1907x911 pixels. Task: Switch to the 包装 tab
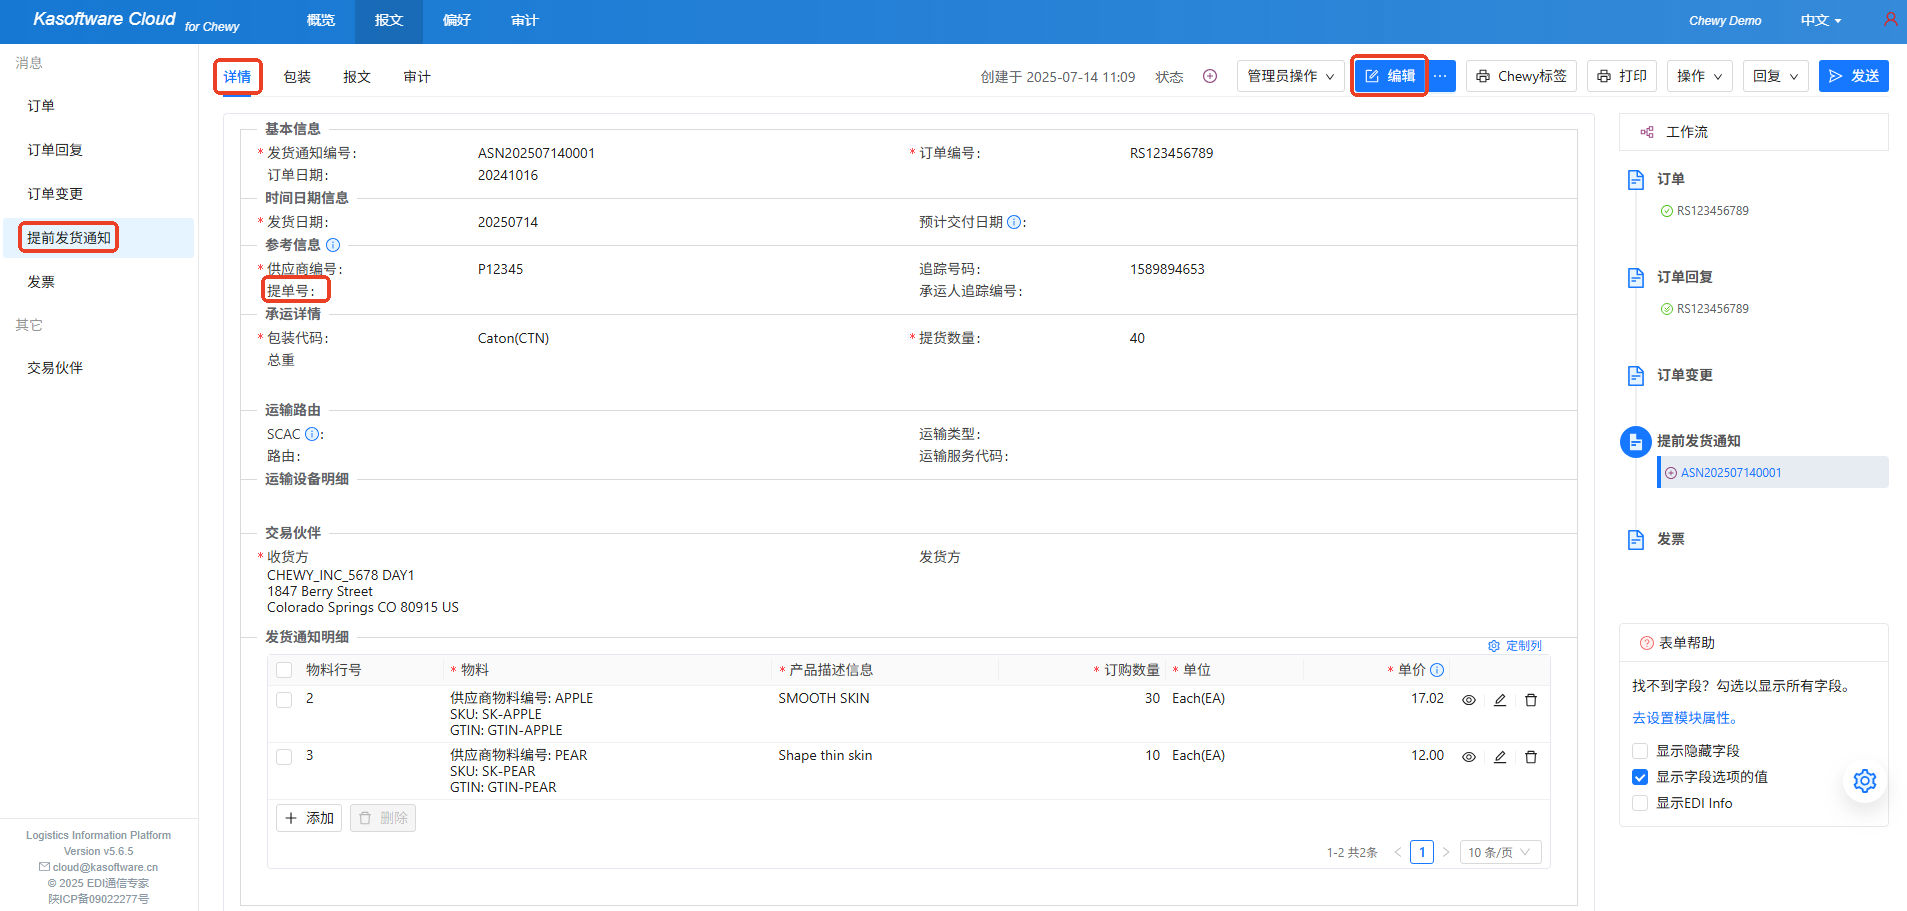click(297, 77)
